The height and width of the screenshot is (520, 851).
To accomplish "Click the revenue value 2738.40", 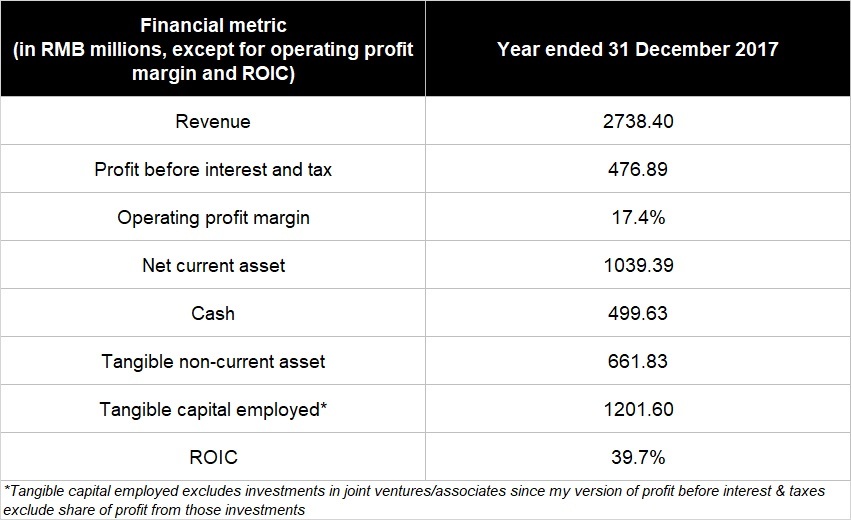I will click(x=637, y=122).
